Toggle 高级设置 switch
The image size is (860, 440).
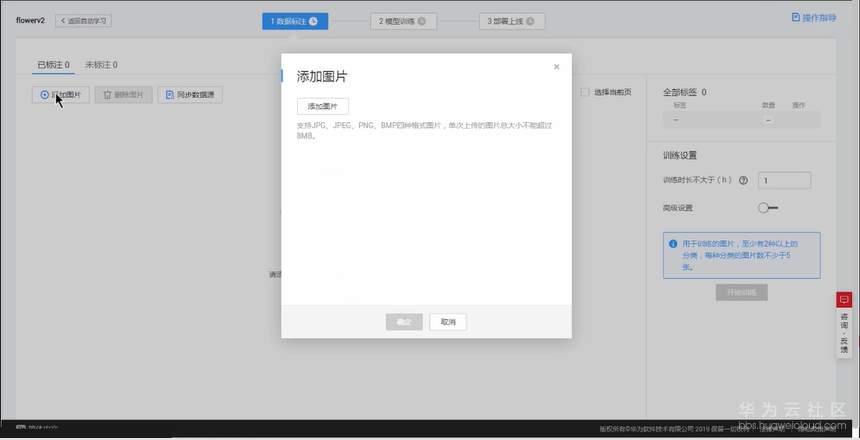tap(767, 208)
